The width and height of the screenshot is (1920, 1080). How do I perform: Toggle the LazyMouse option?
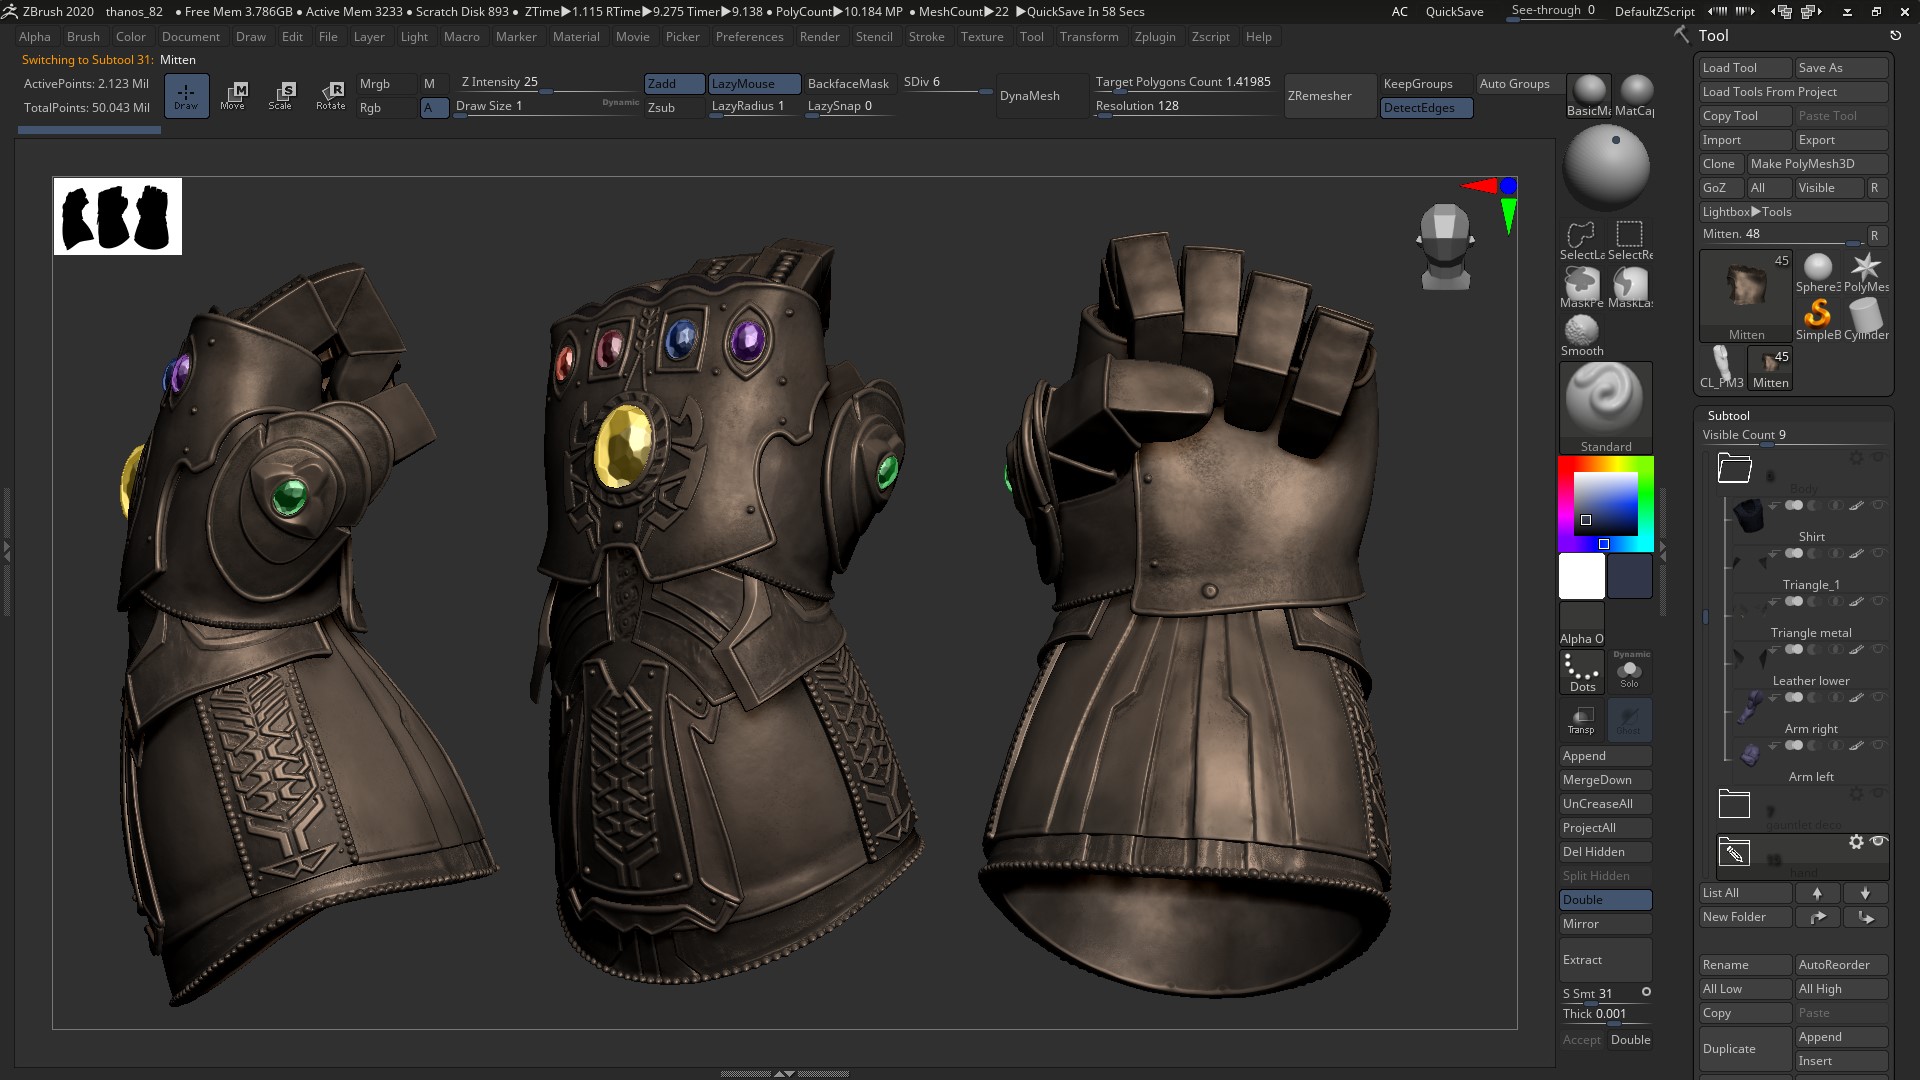(755, 84)
